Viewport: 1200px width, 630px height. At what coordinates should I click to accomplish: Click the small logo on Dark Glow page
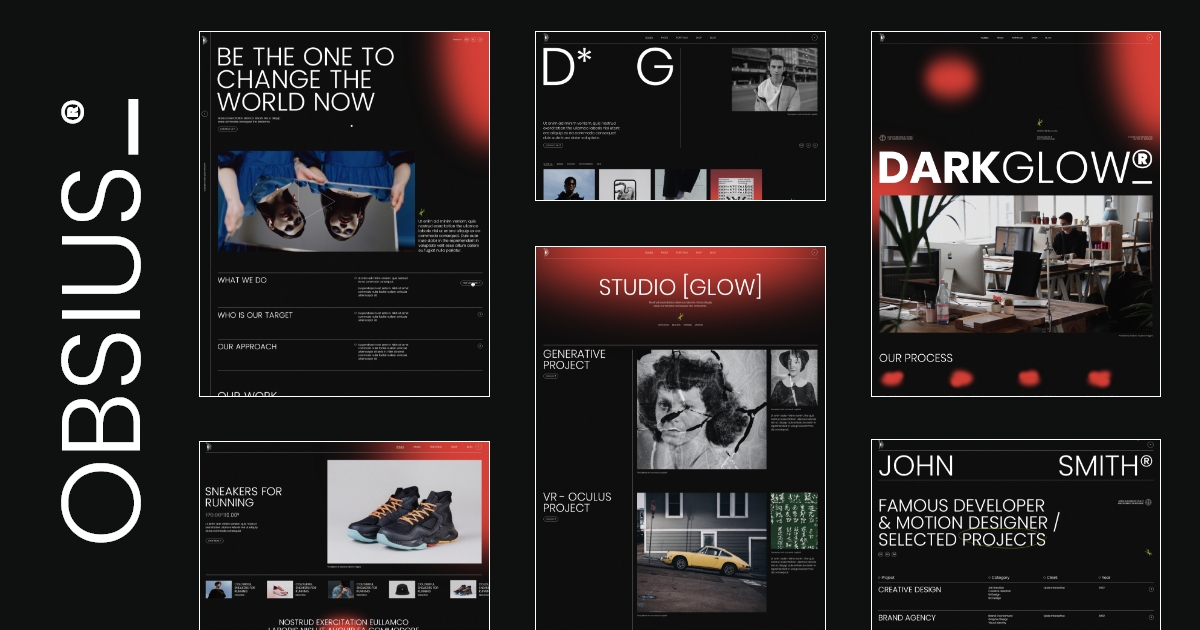pyautogui.click(x=881, y=39)
